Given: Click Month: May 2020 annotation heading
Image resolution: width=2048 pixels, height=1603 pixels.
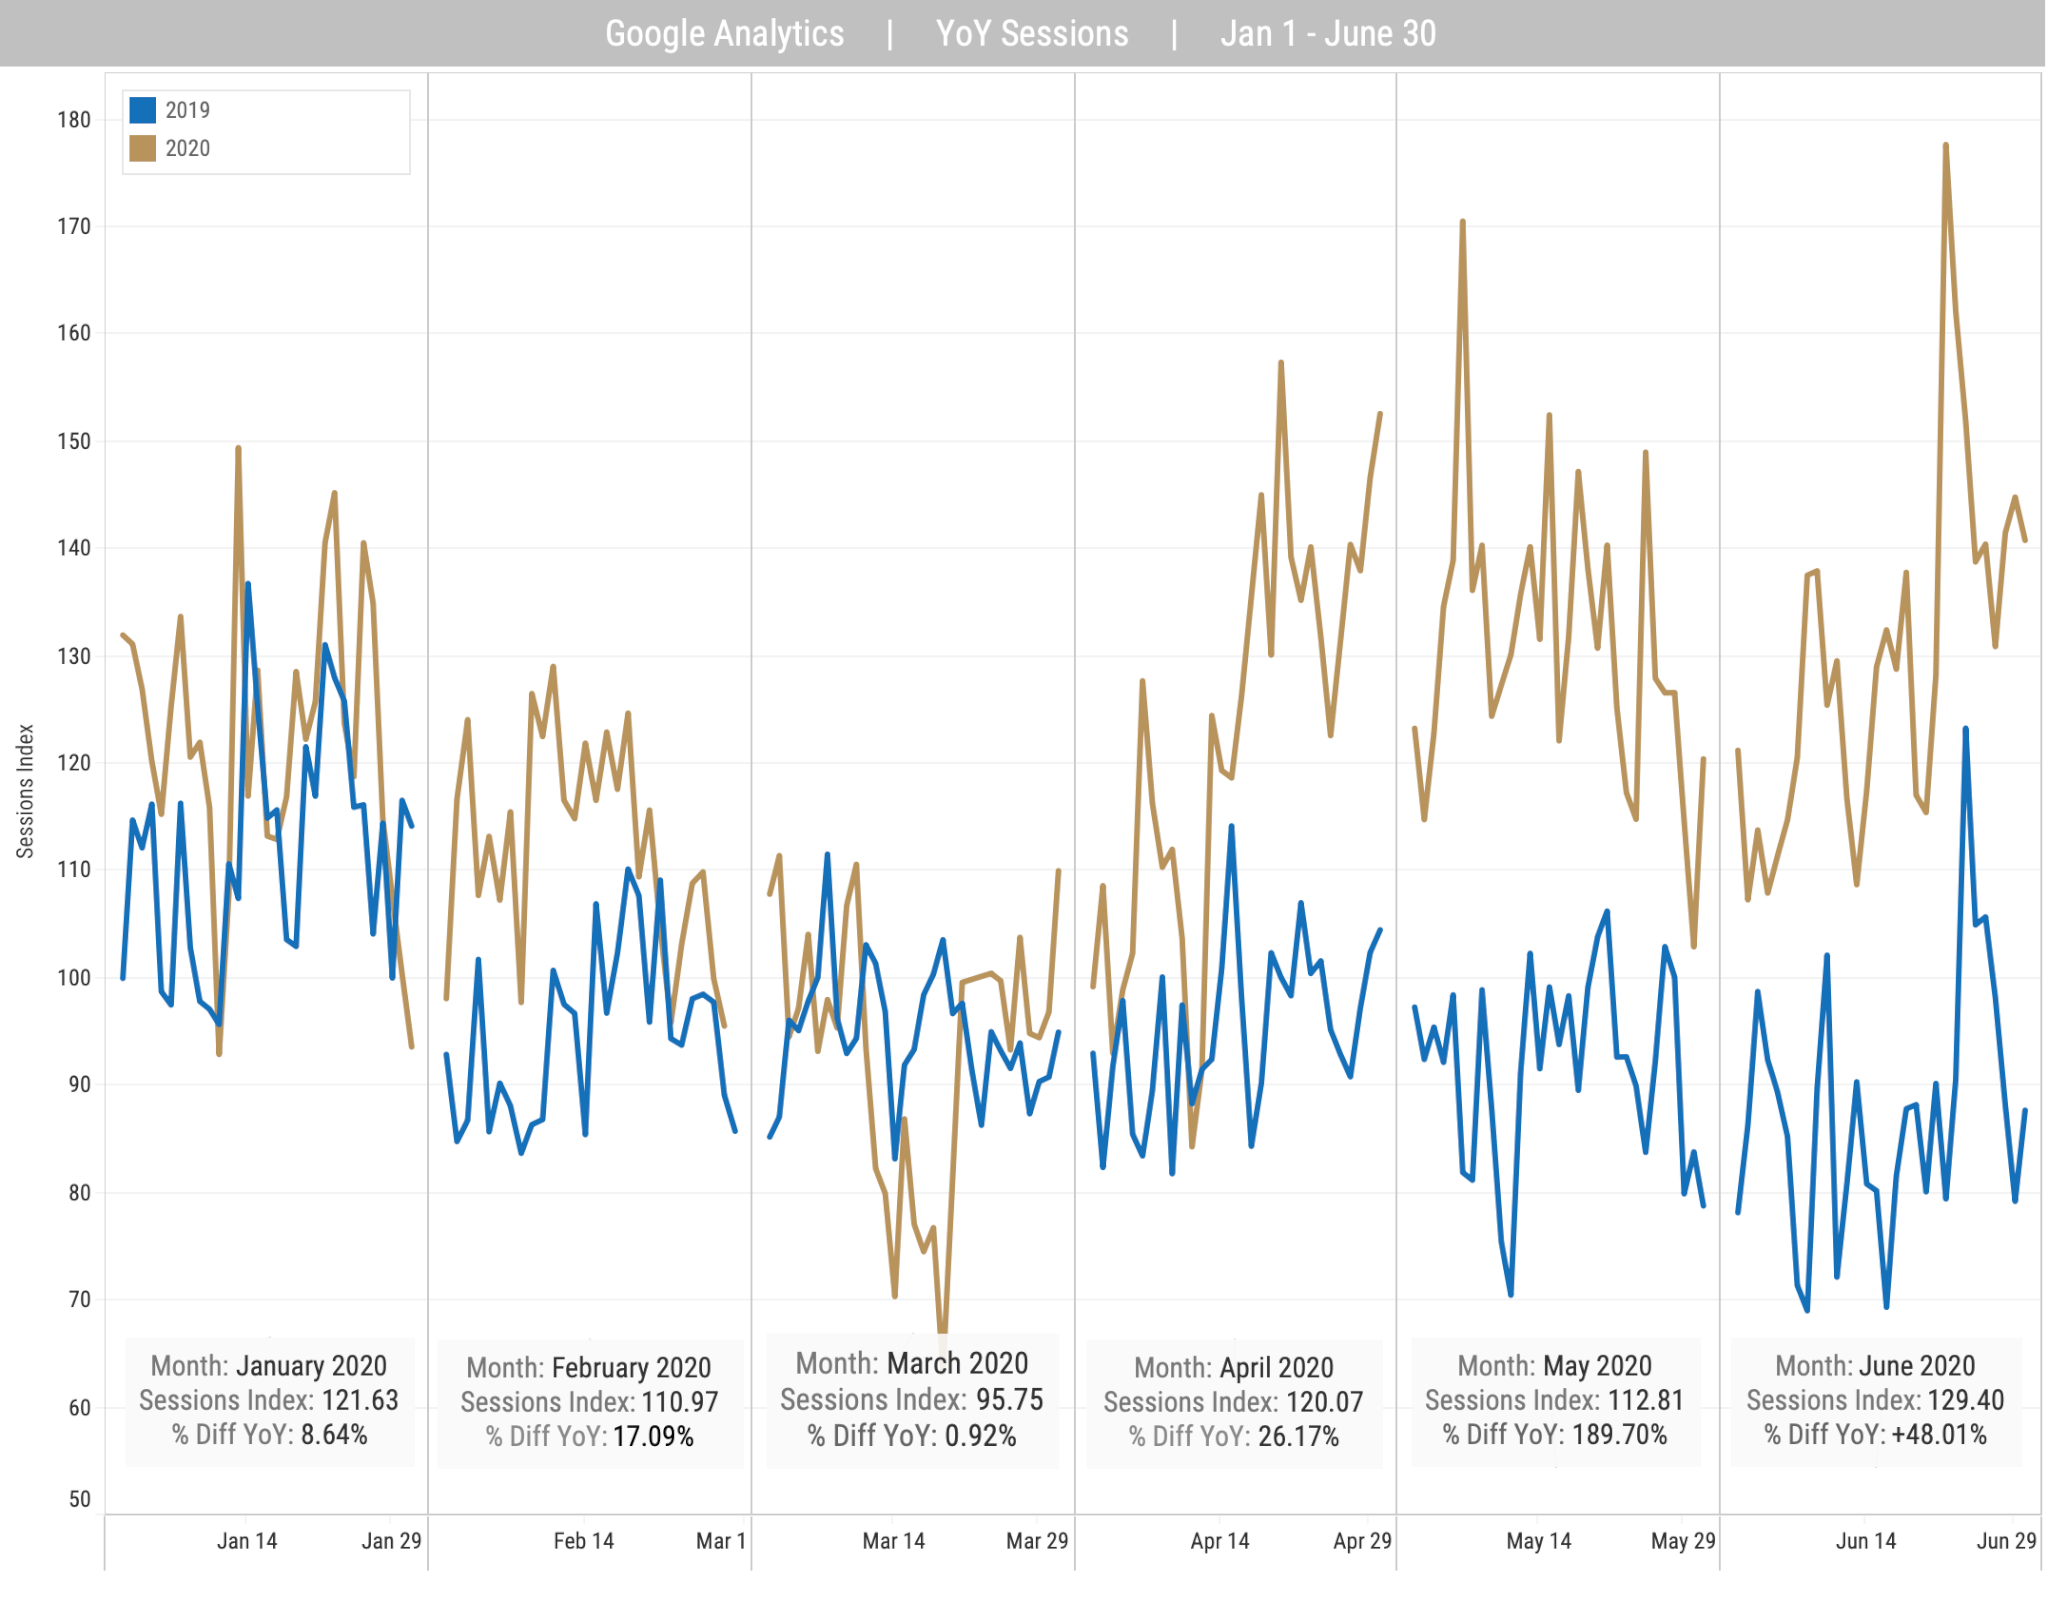Looking at the screenshot, I should point(1555,1365).
